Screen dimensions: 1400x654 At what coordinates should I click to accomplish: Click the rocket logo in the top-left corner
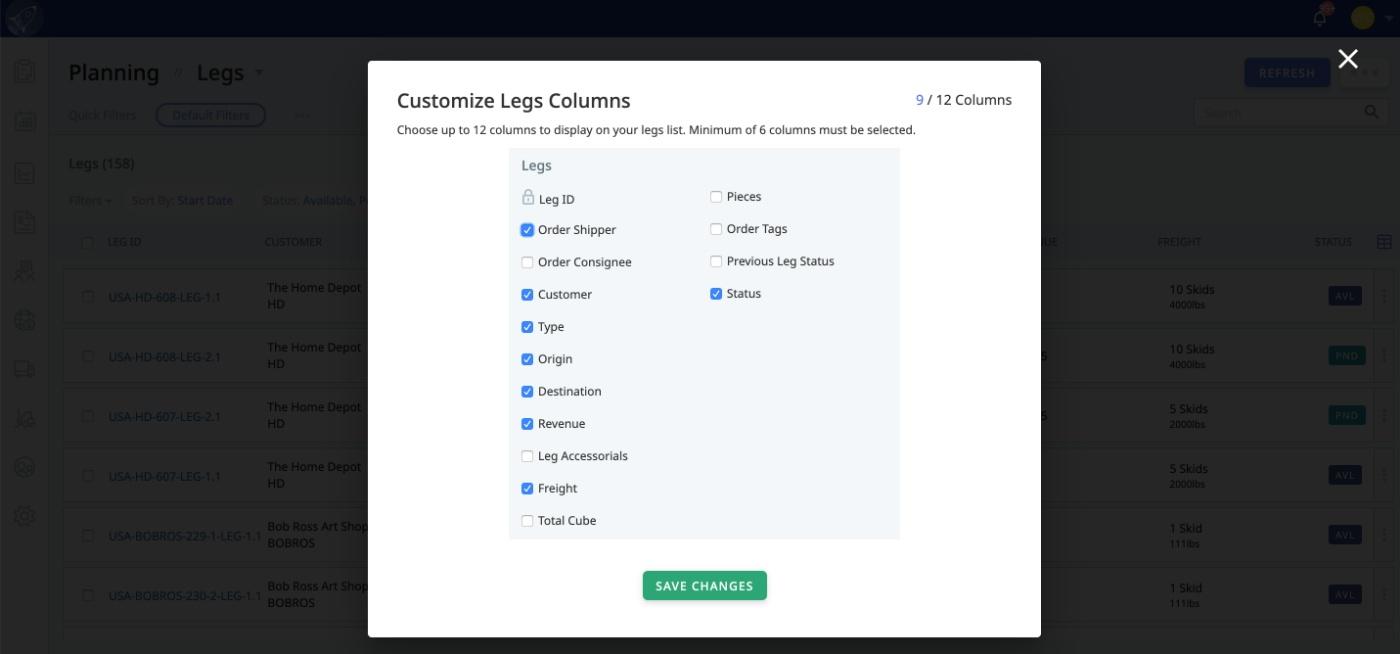coord(24,18)
